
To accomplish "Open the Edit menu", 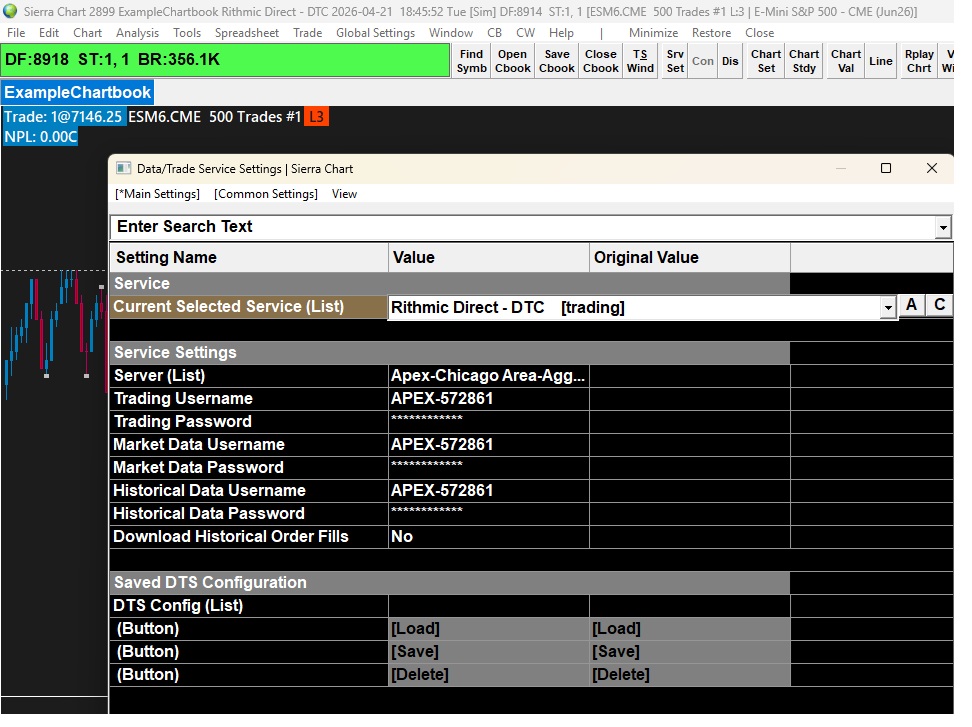I will pos(49,33).
